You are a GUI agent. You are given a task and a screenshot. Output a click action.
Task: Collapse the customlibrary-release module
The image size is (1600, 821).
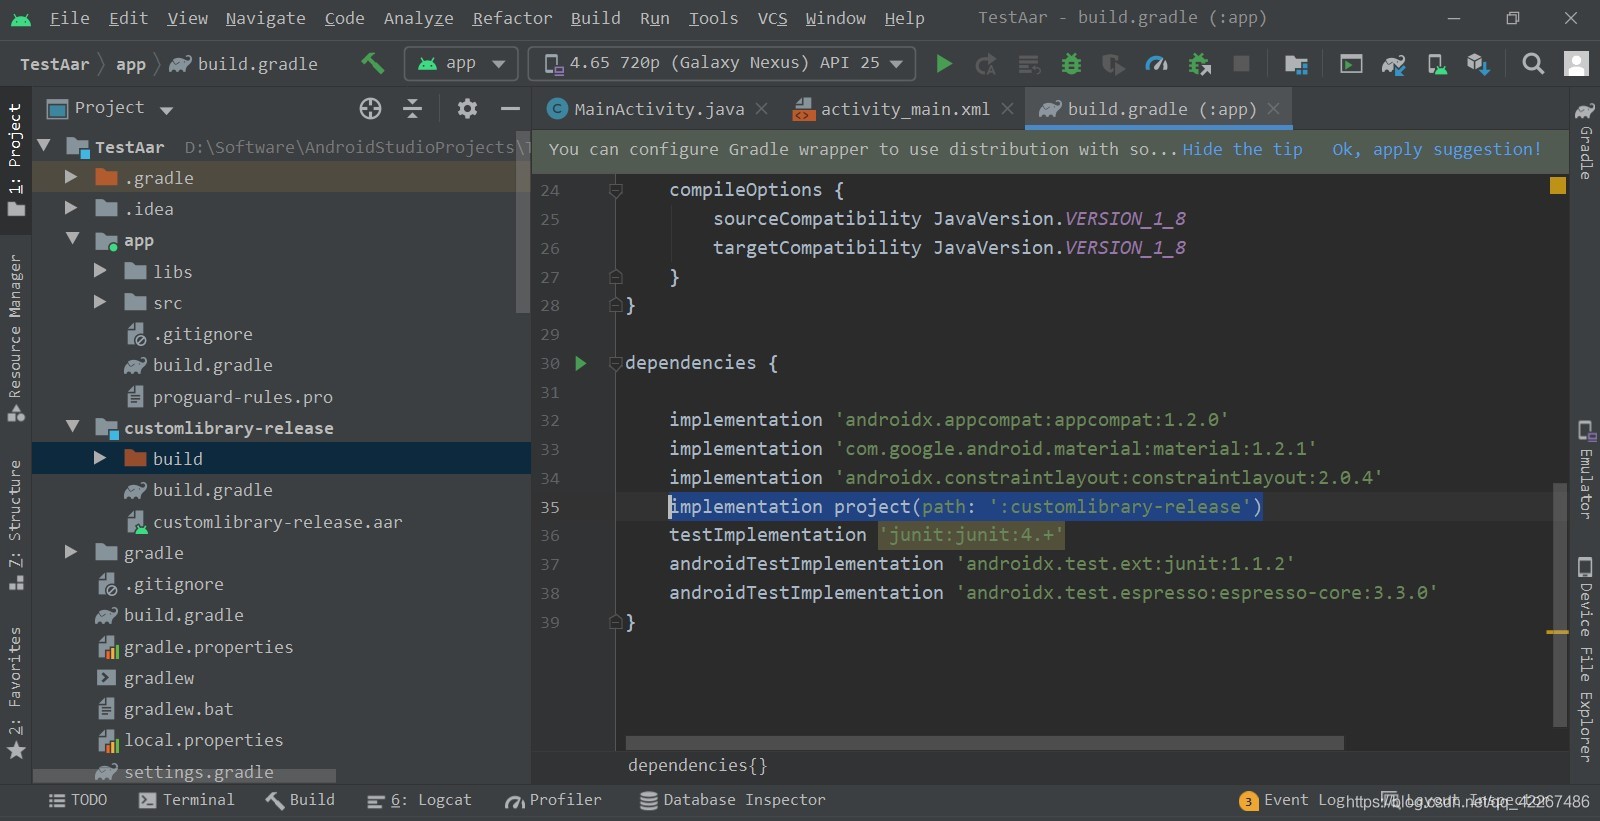(x=72, y=426)
